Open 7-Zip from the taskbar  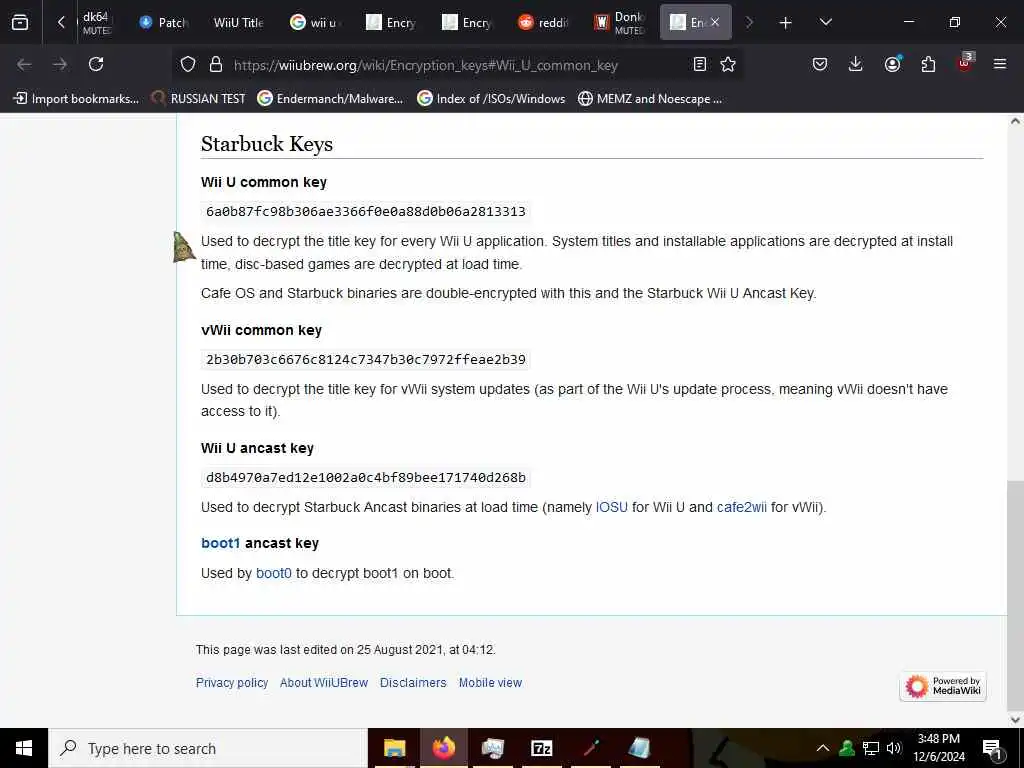click(x=542, y=748)
